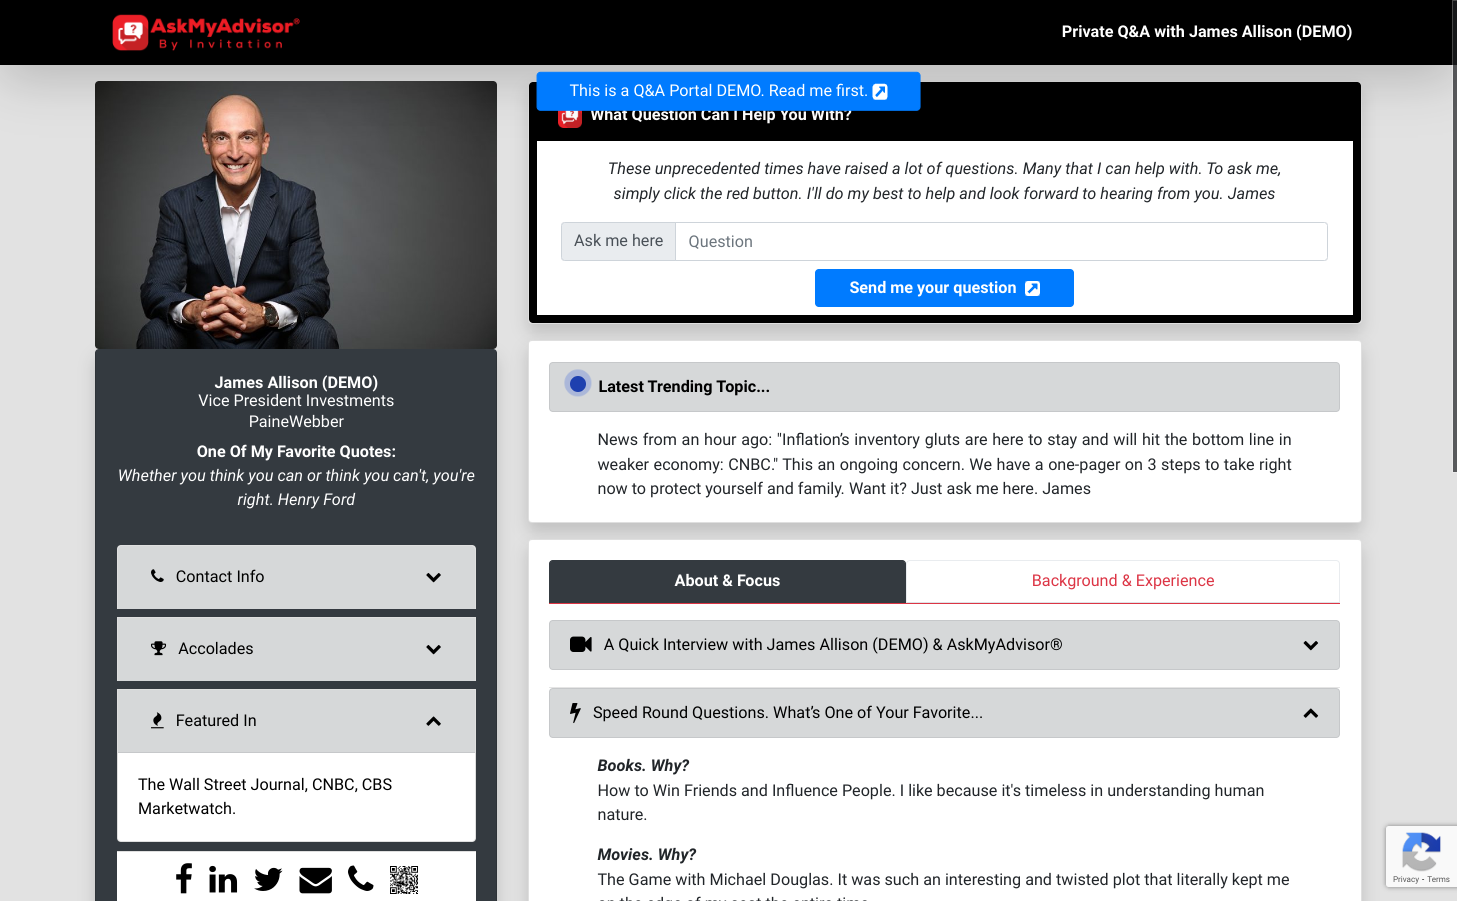
Task: Click the trophy icon next to Accolades
Action: pos(158,649)
